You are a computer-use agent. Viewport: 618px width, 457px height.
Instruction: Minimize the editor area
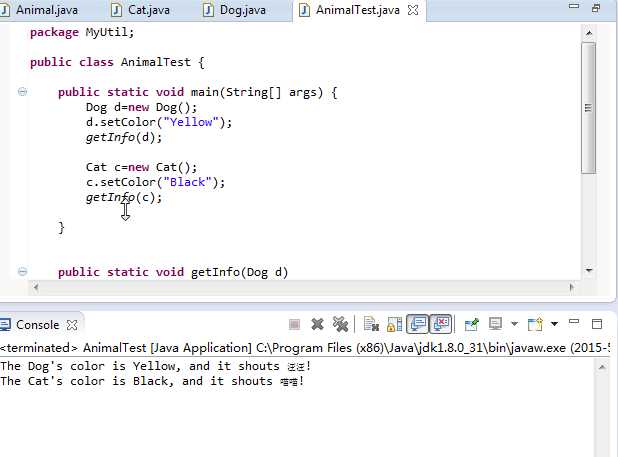[x=574, y=6]
